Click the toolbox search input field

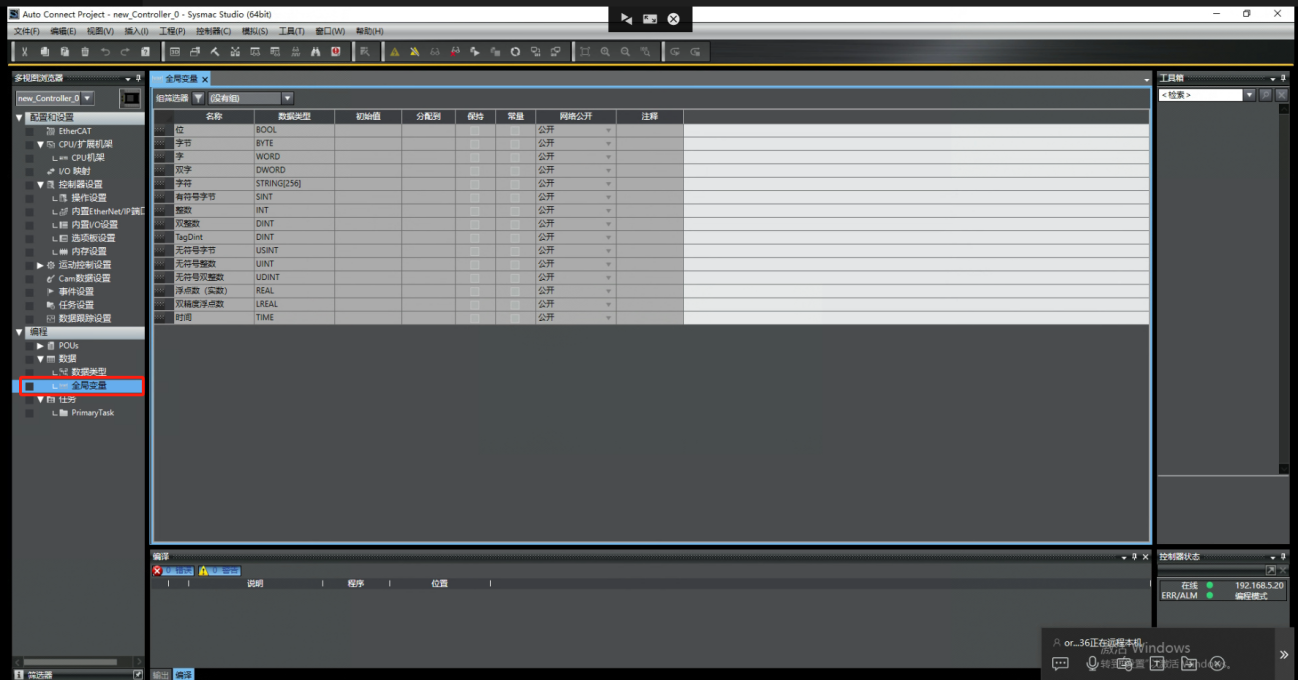1199,95
